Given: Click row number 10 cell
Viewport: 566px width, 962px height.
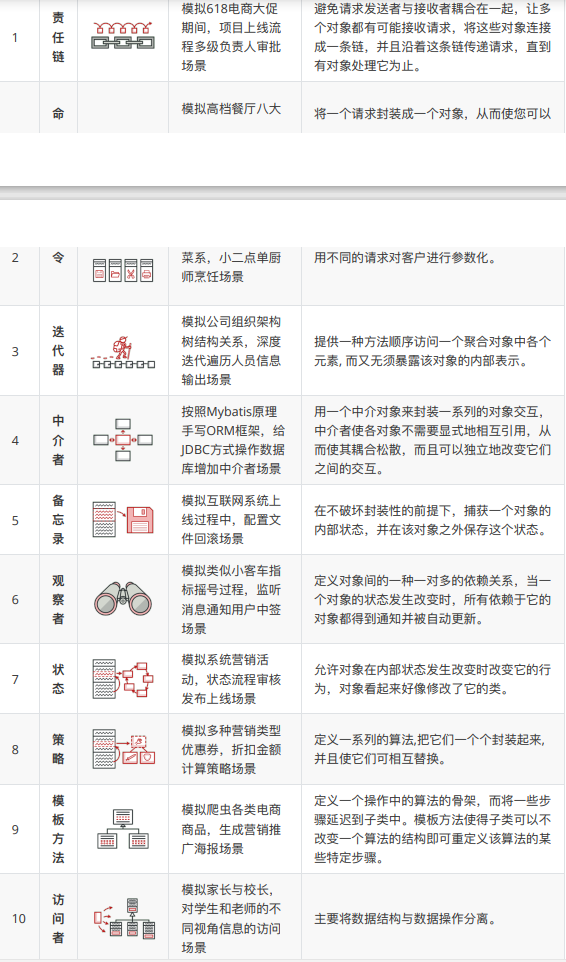Looking at the screenshot, I should coord(20,918).
